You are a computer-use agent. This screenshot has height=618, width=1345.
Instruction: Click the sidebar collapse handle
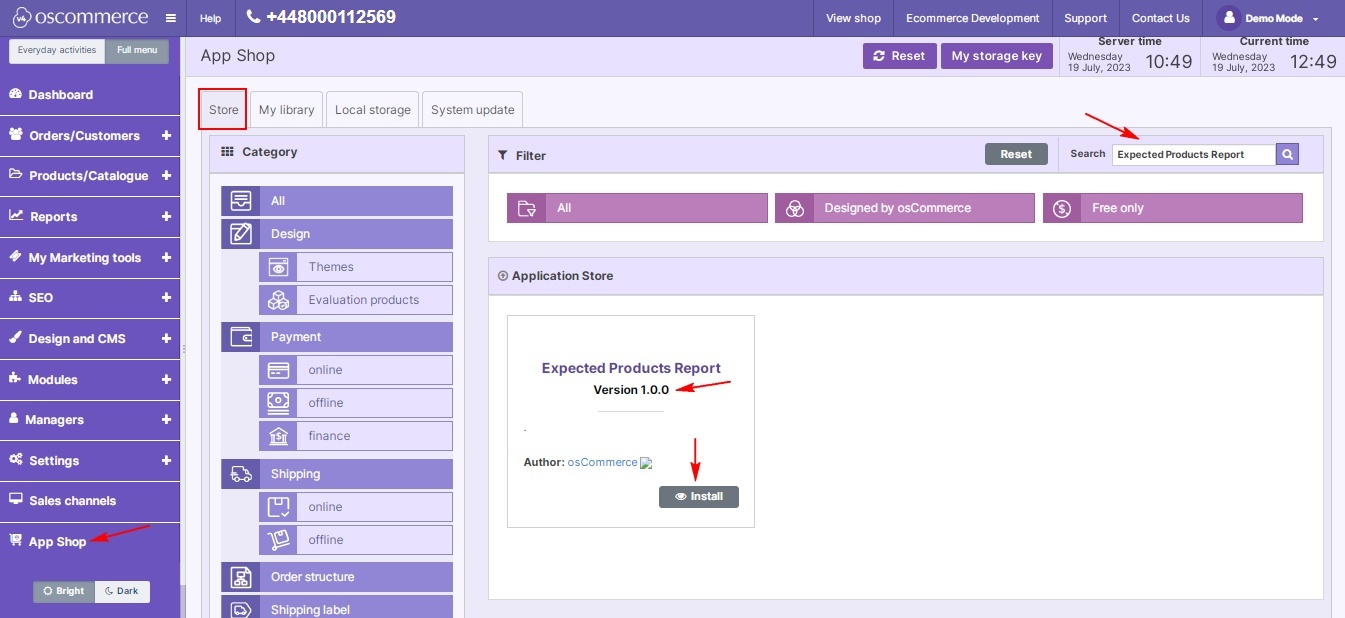(183, 348)
